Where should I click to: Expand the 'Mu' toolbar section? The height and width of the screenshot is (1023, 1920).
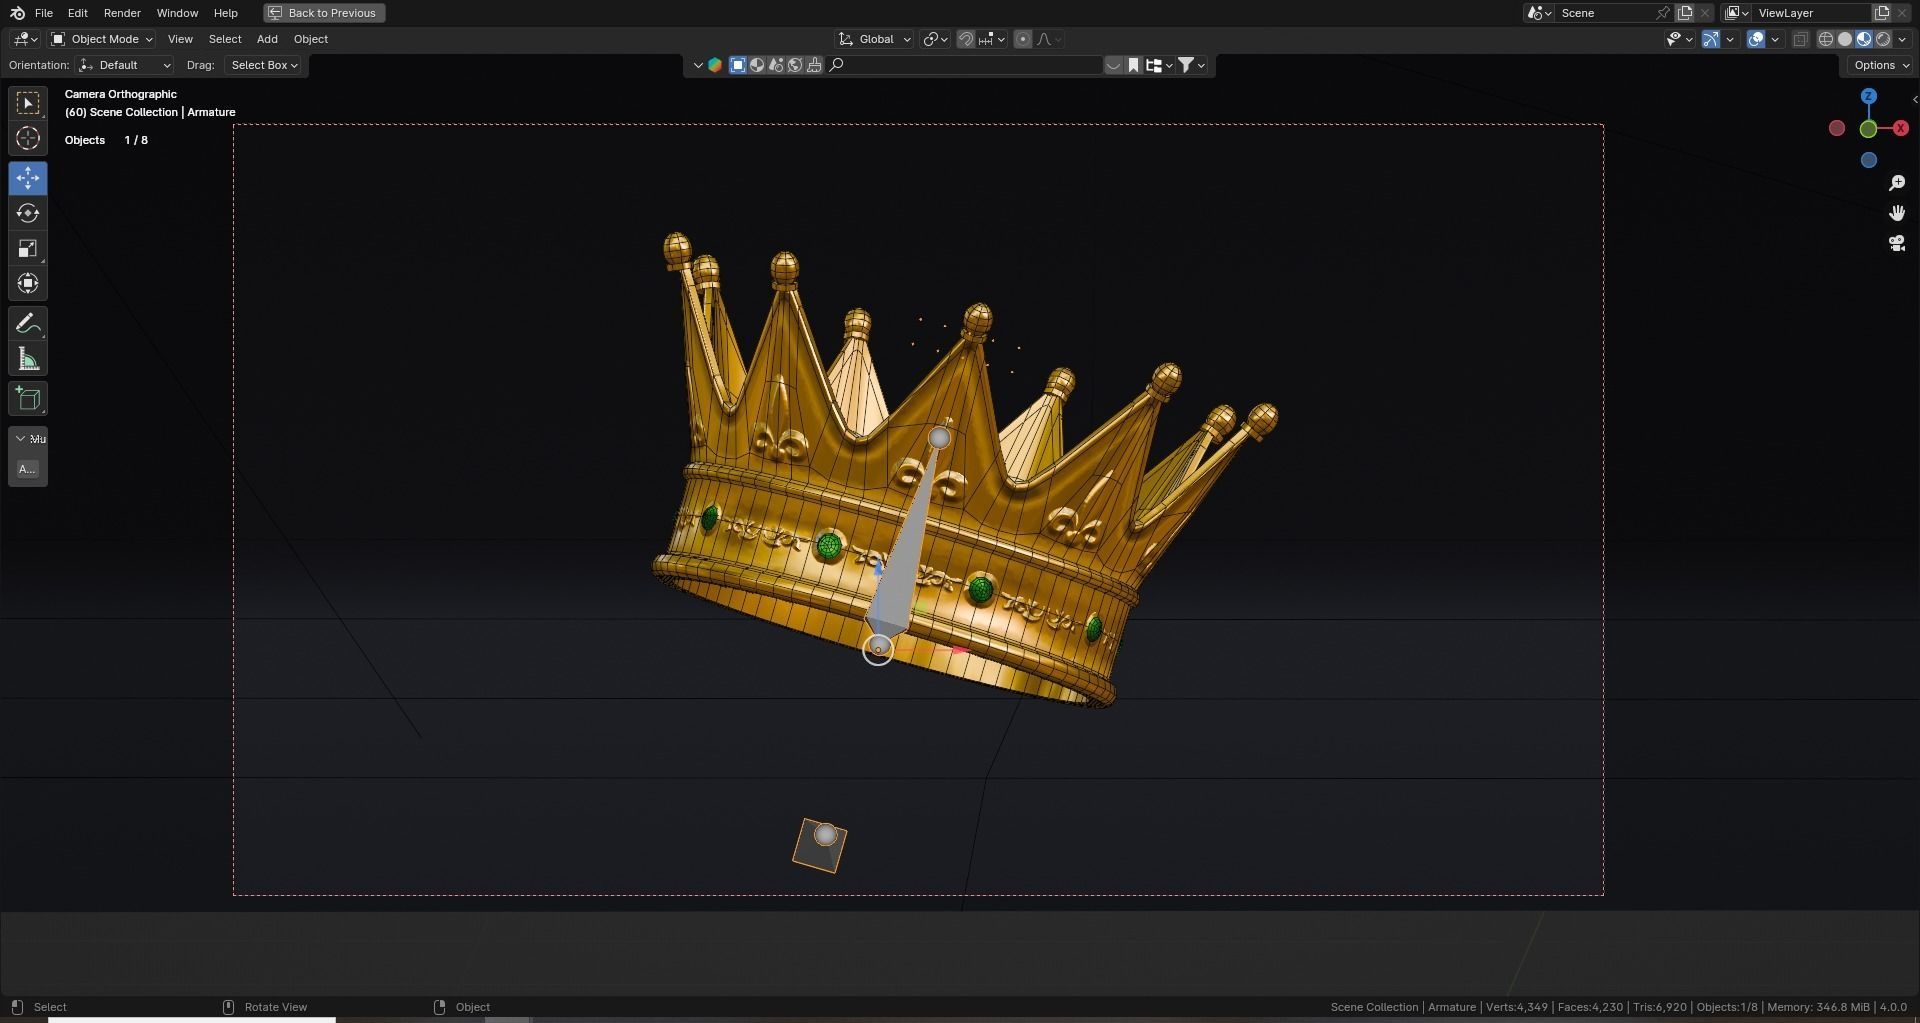[28, 439]
